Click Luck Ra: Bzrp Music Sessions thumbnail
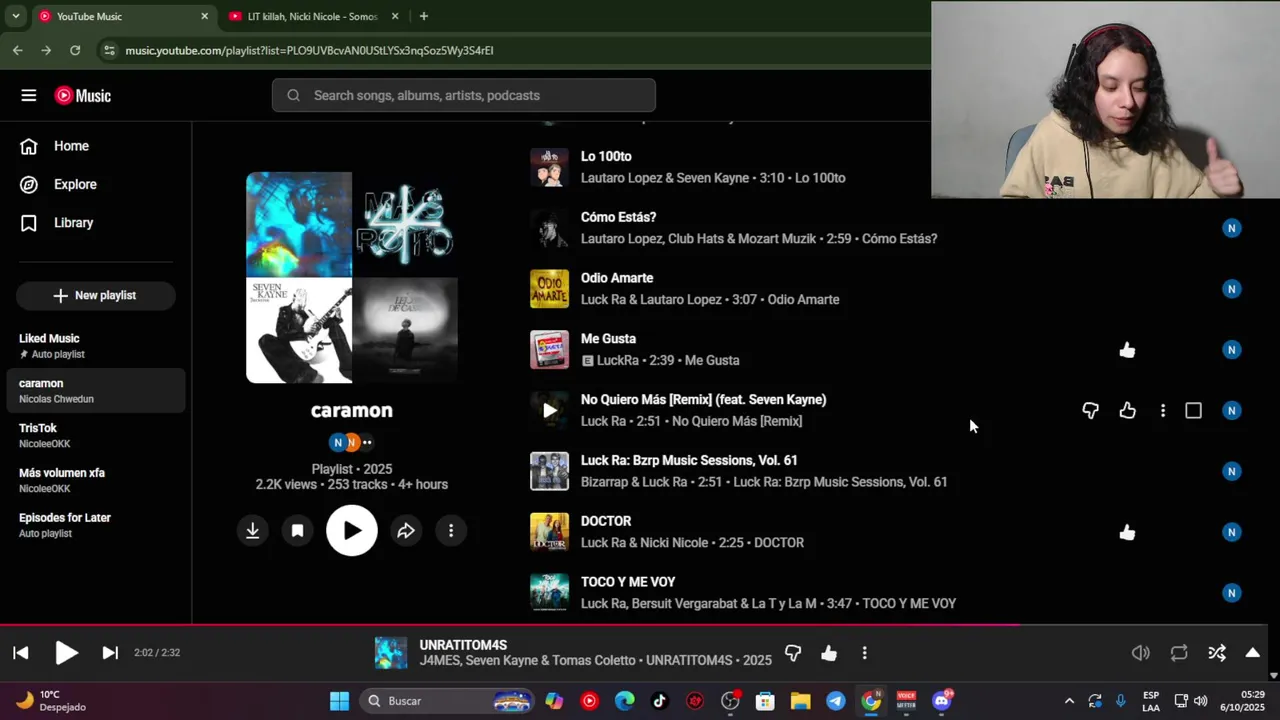1280x720 pixels. (x=549, y=471)
